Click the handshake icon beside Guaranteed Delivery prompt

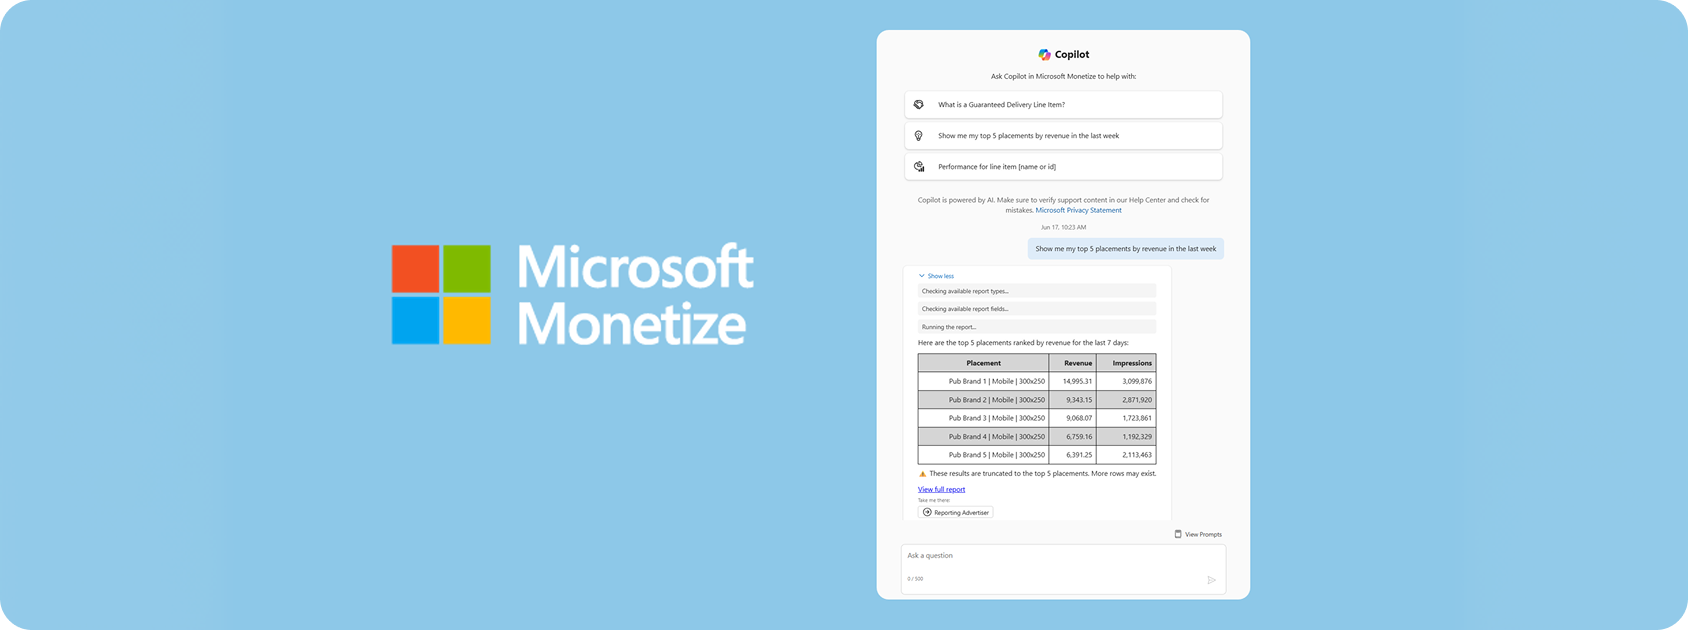coord(919,104)
